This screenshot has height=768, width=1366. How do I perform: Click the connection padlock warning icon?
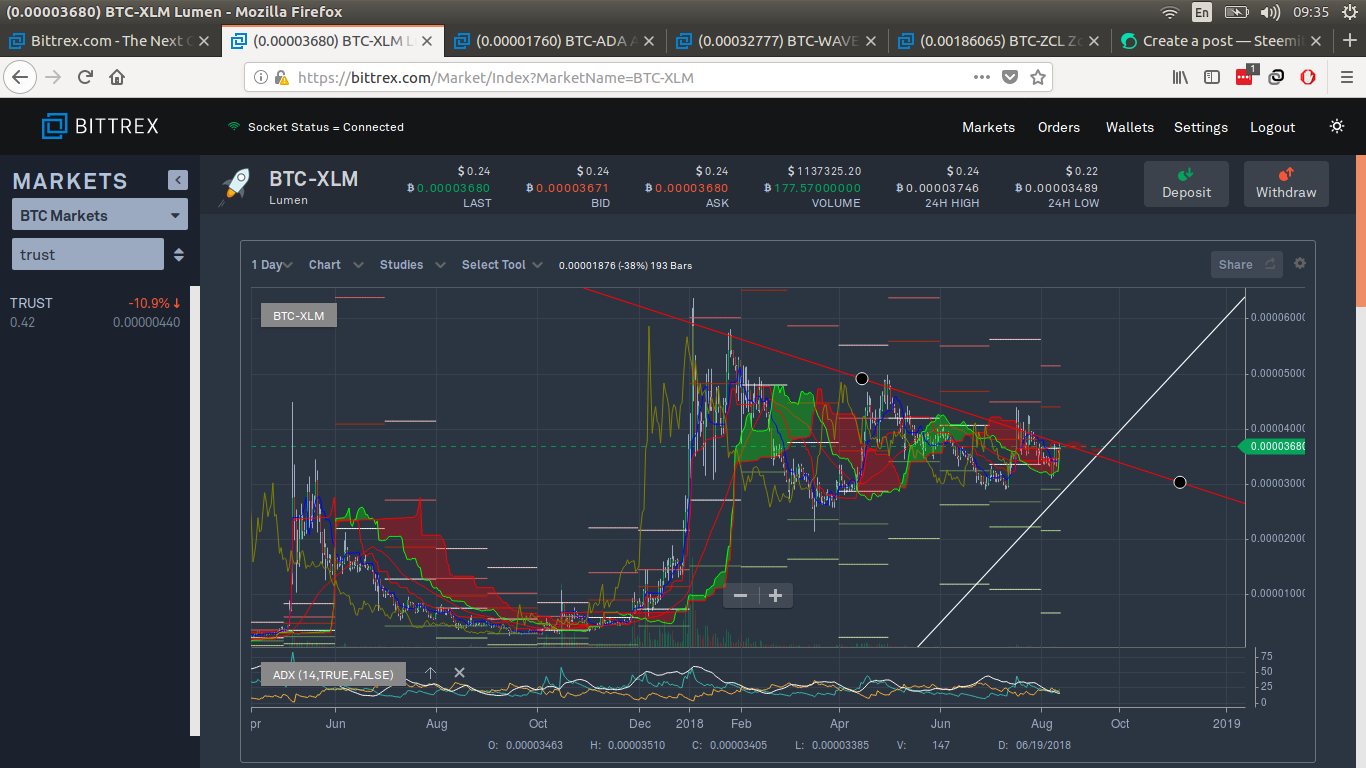(x=281, y=77)
